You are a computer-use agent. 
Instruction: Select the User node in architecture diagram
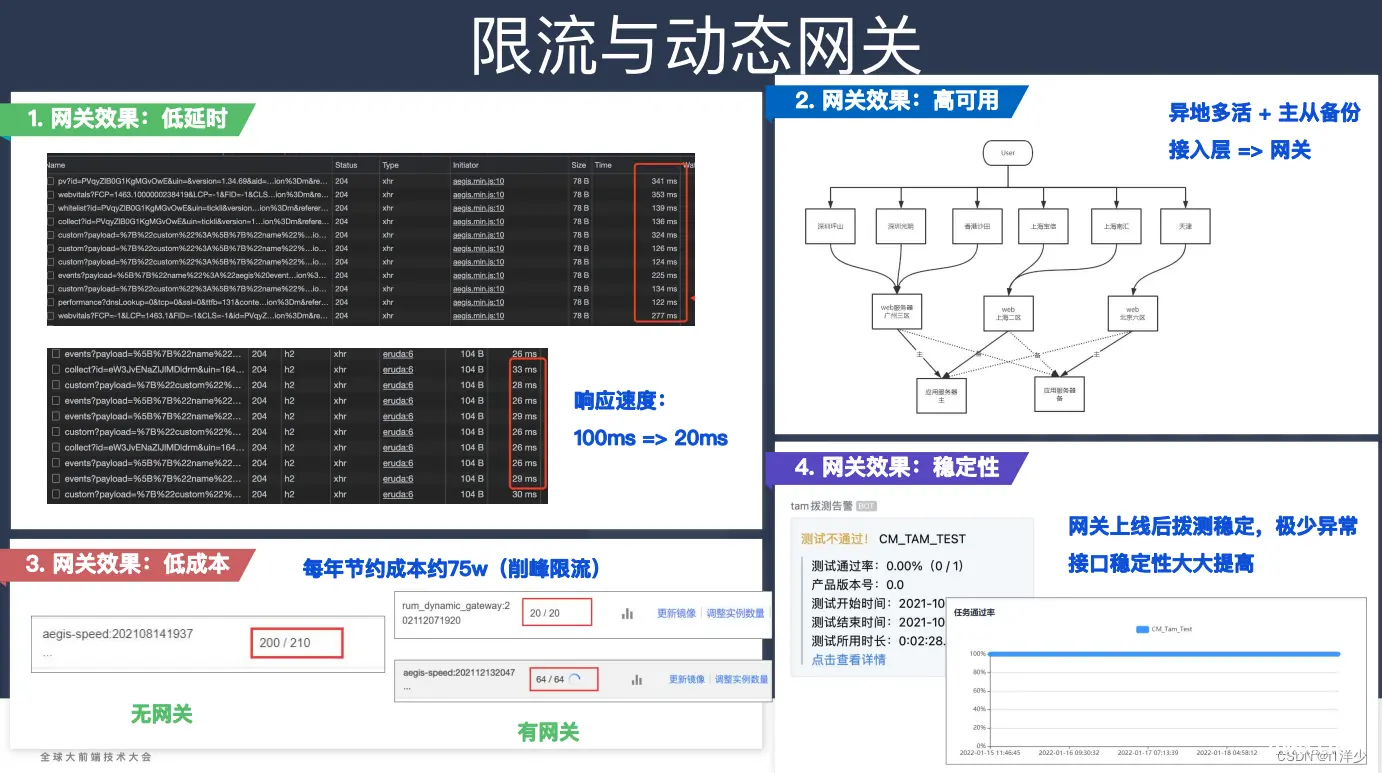(x=1007, y=153)
